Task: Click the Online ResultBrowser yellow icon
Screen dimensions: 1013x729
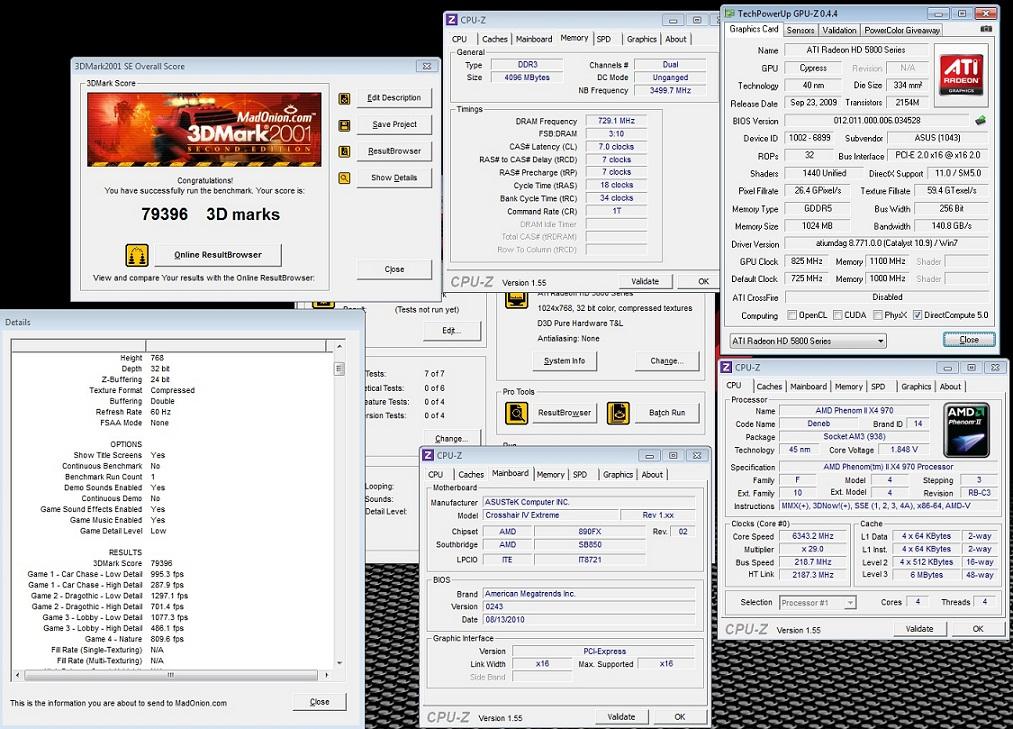Action: coord(137,255)
